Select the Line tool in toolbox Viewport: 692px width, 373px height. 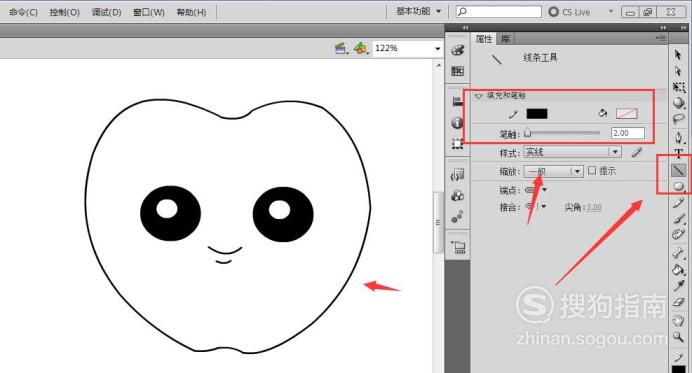[679, 170]
